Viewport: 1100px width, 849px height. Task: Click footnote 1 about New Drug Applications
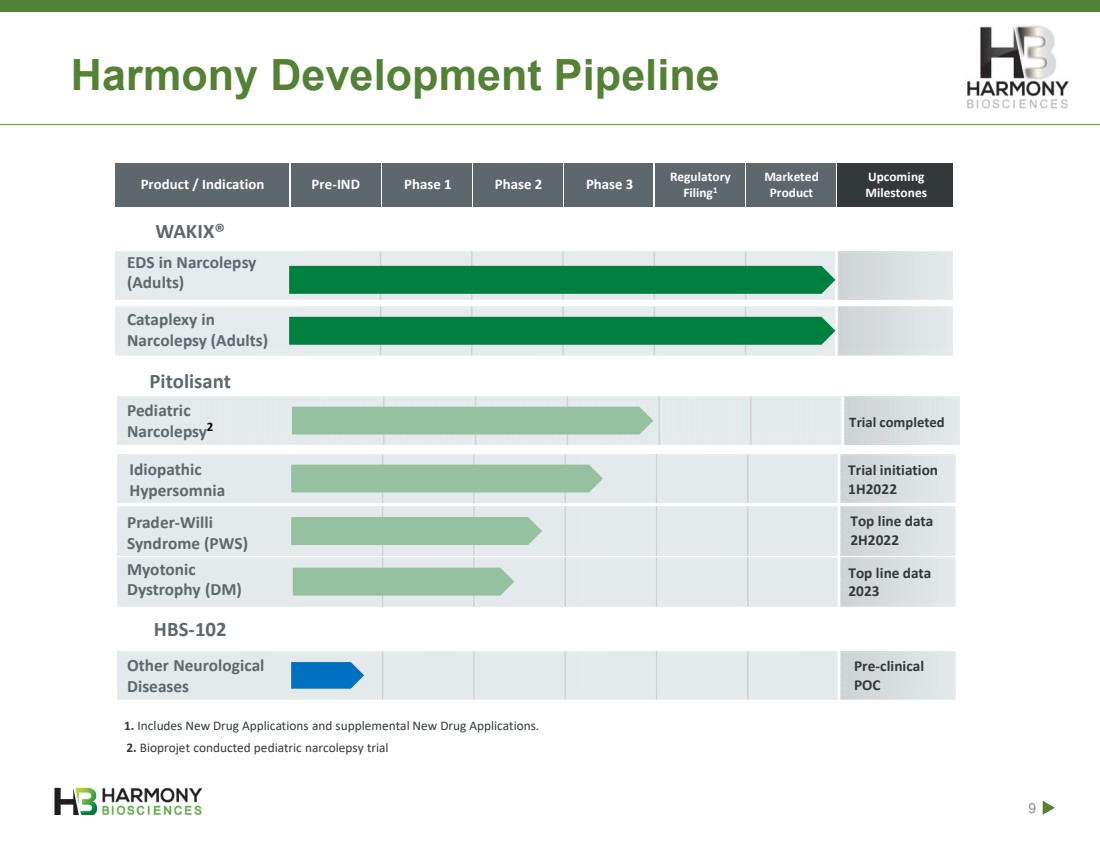(331, 726)
